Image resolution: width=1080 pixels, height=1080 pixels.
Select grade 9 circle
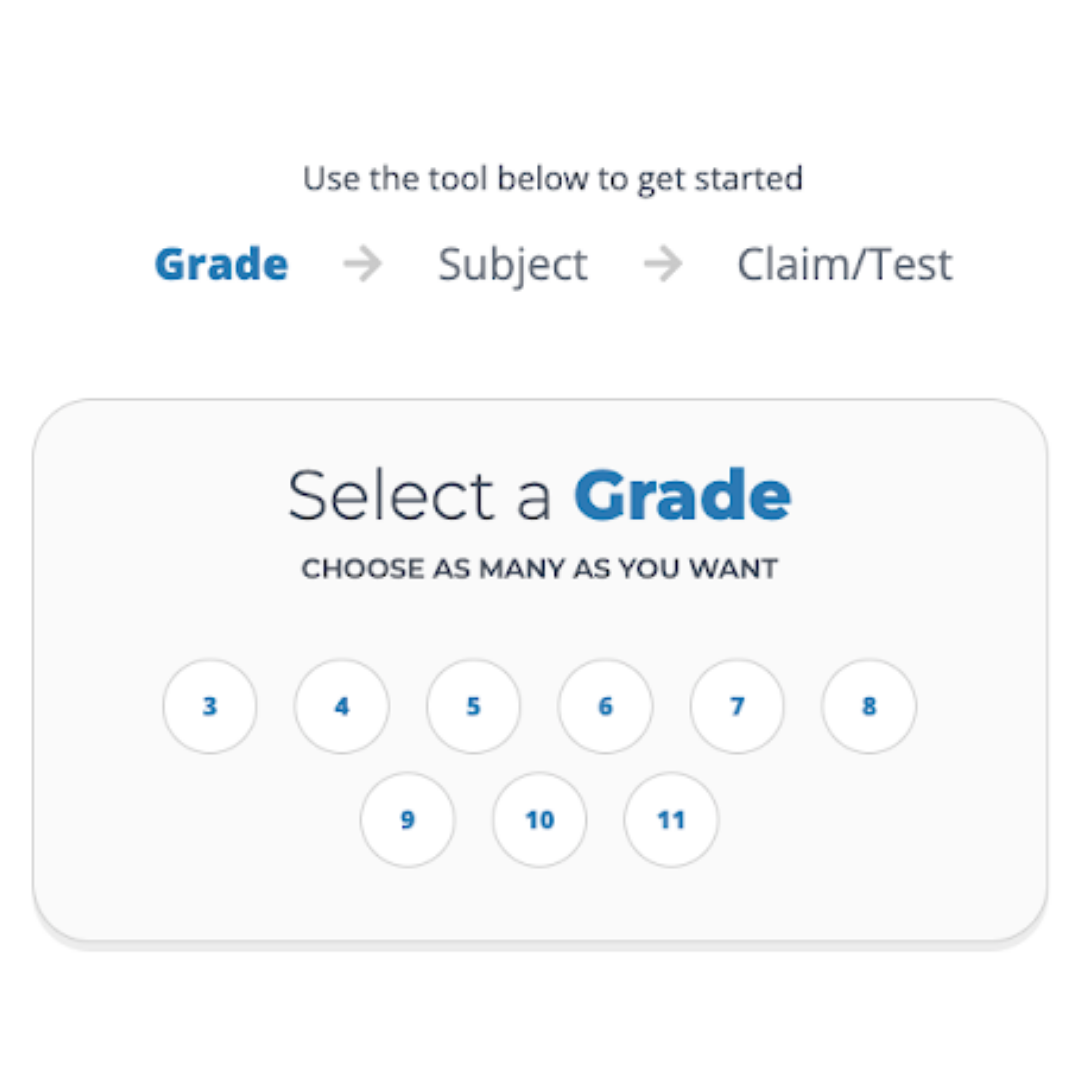point(408,820)
